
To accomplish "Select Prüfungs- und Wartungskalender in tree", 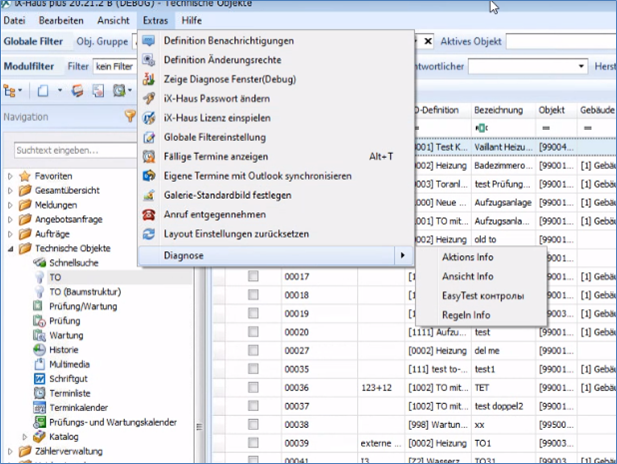I will pos(113,422).
